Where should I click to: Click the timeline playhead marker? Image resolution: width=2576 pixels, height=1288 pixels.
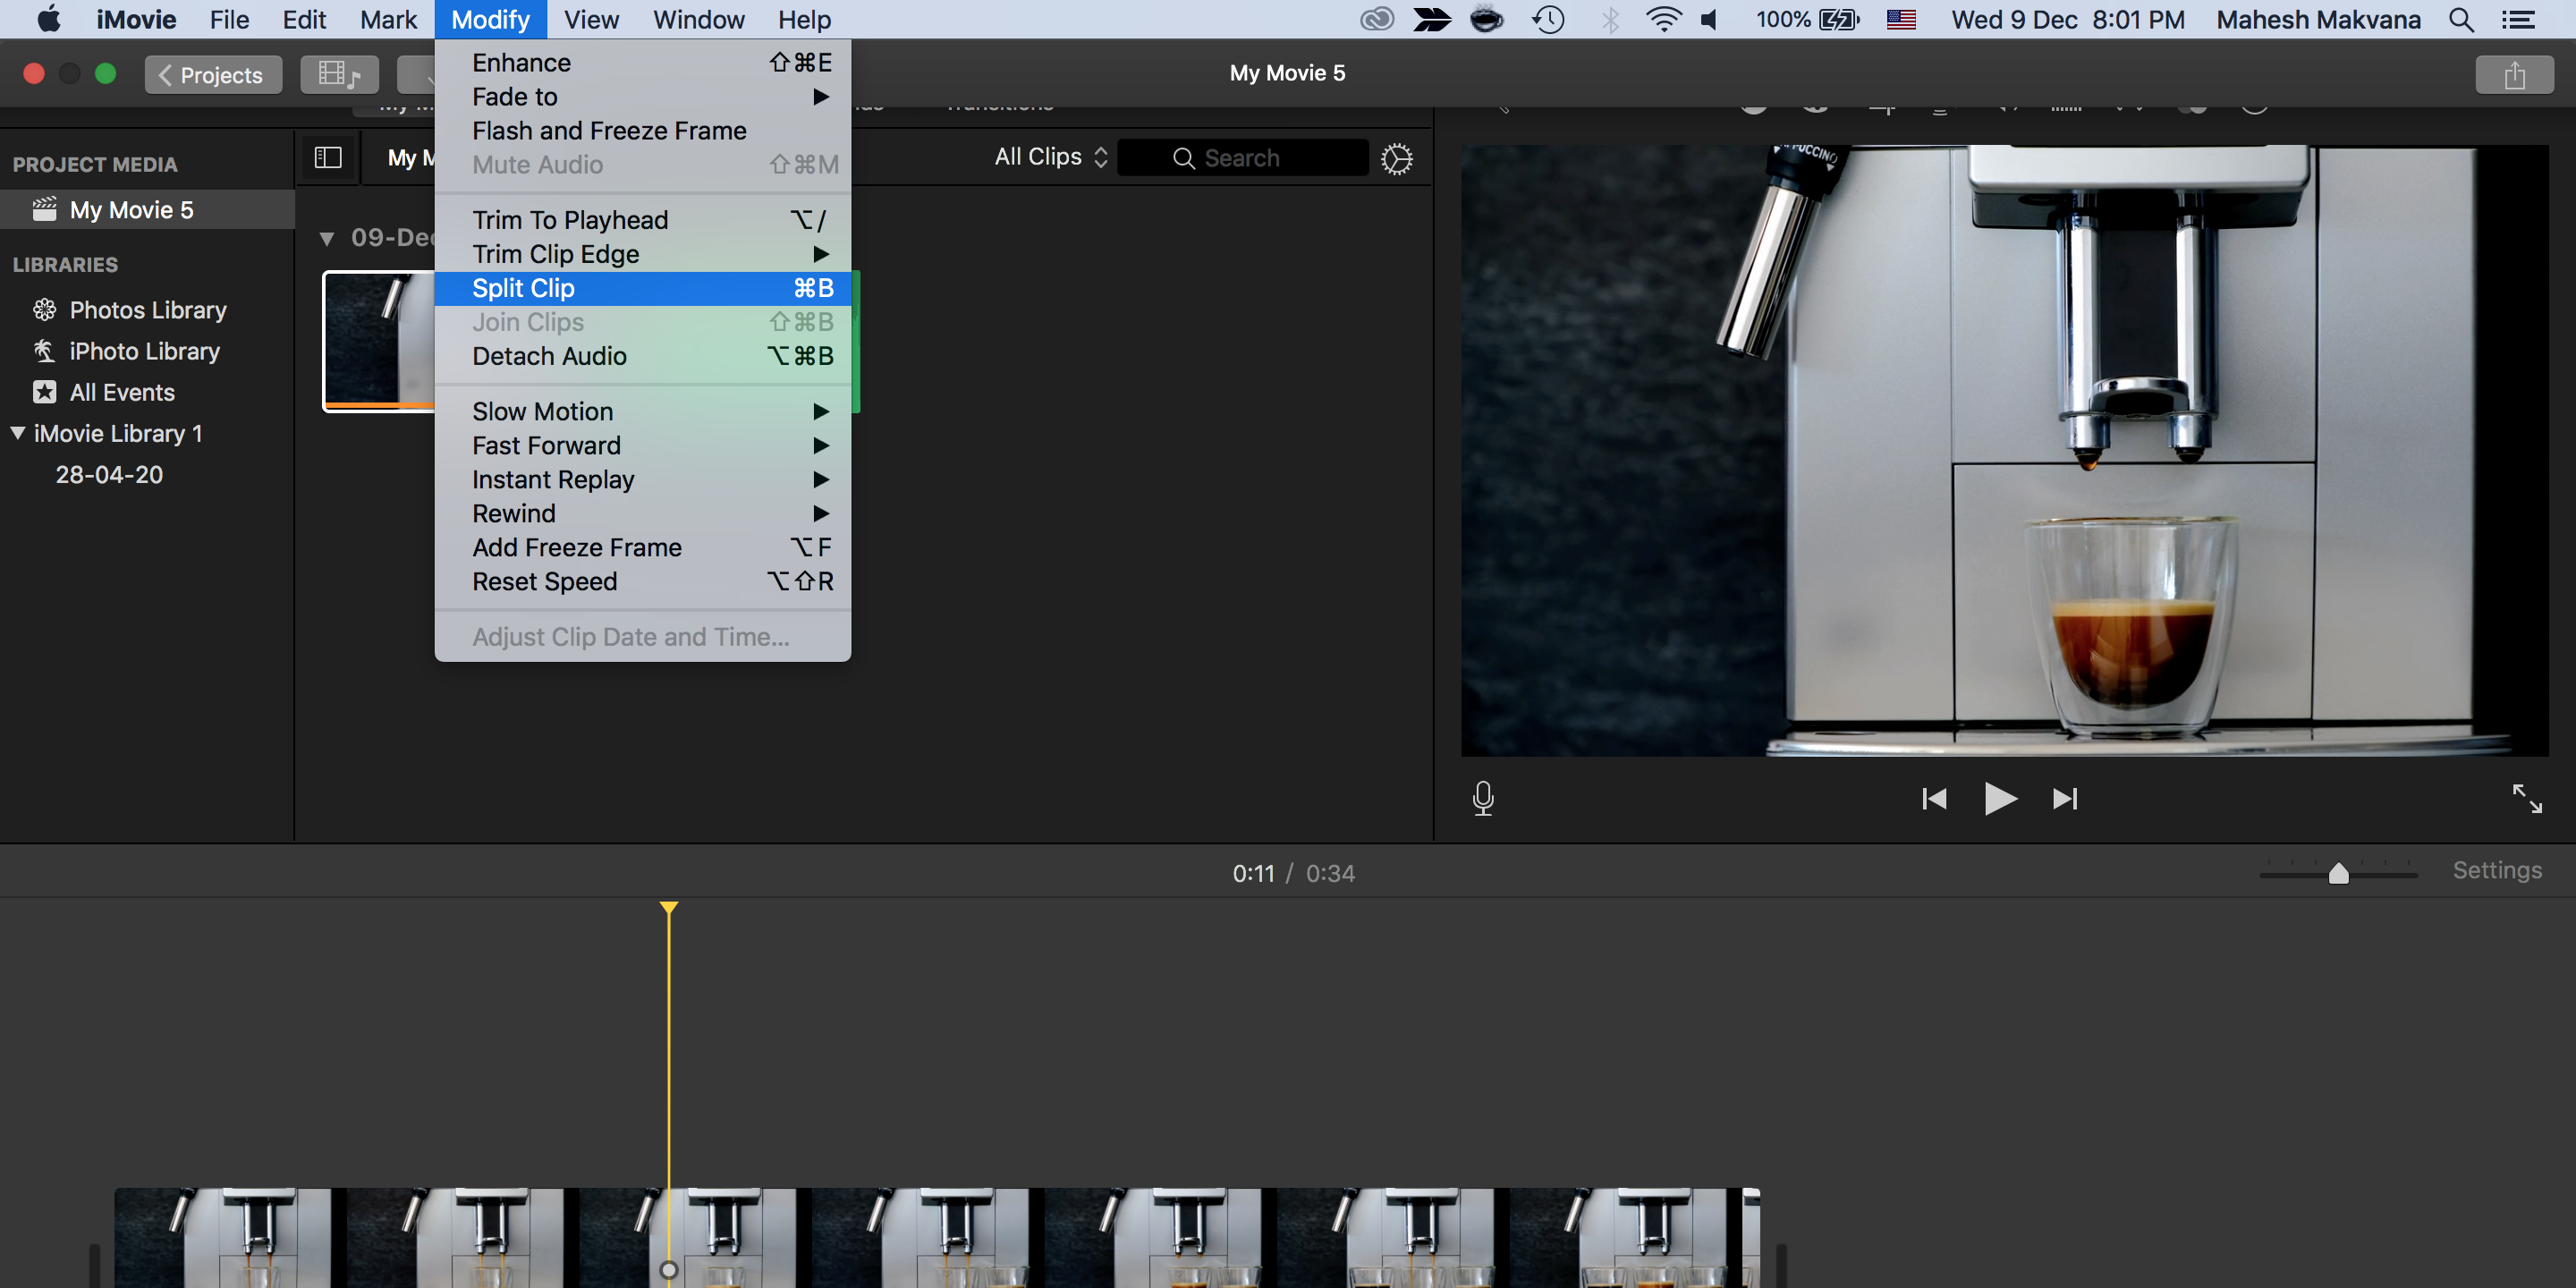pyautogui.click(x=669, y=909)
